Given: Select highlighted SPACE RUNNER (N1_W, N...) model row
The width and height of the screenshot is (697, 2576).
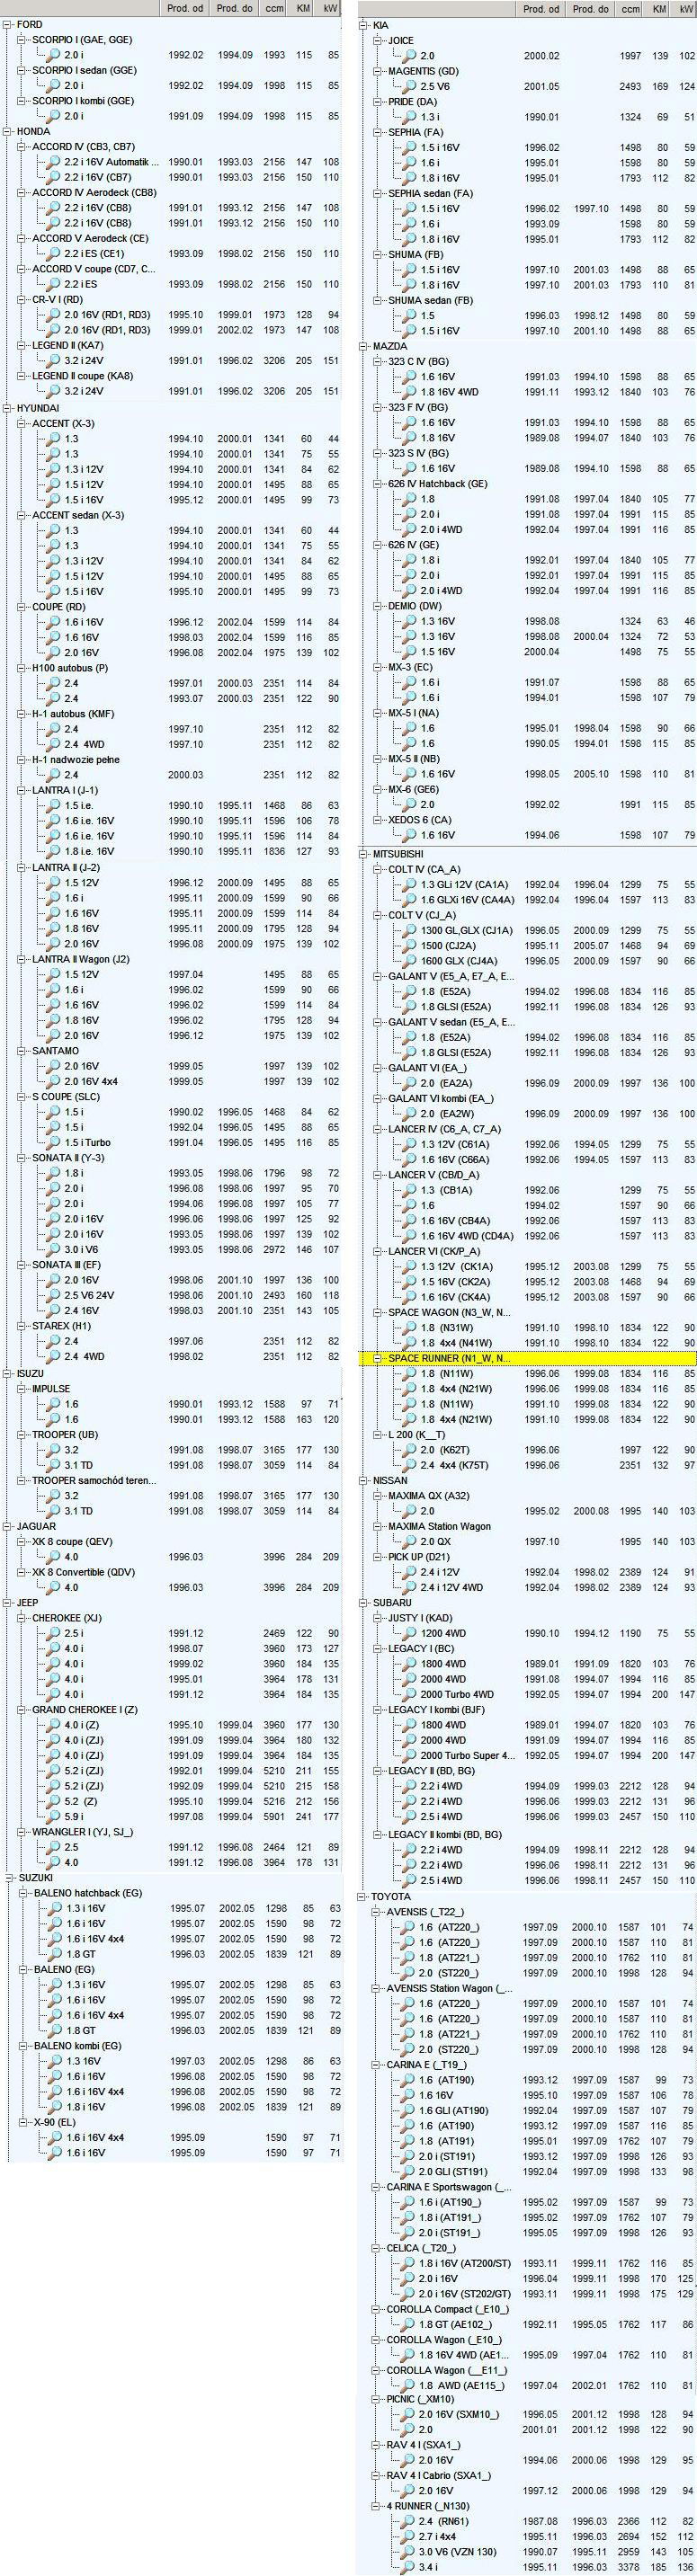Looking at the screenshot, I should click(527, 1359).
